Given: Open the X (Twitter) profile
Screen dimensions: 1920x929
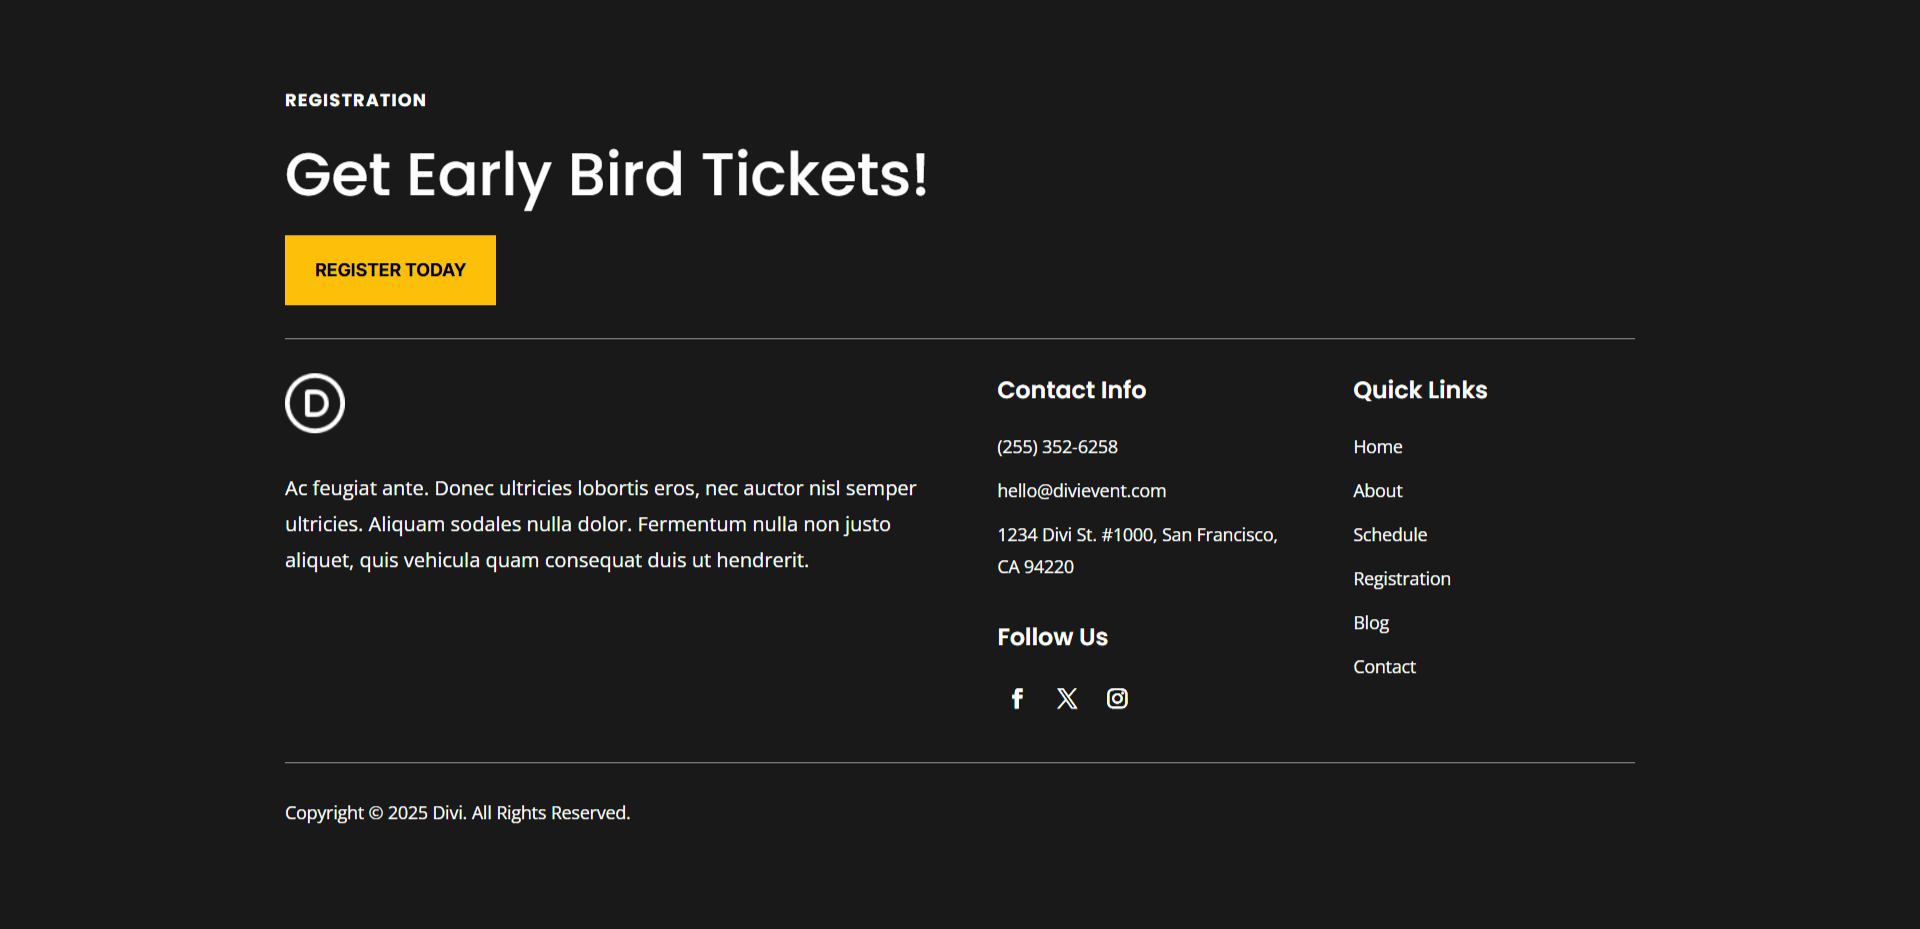Looking at the screenshot, I should 1067,699.
